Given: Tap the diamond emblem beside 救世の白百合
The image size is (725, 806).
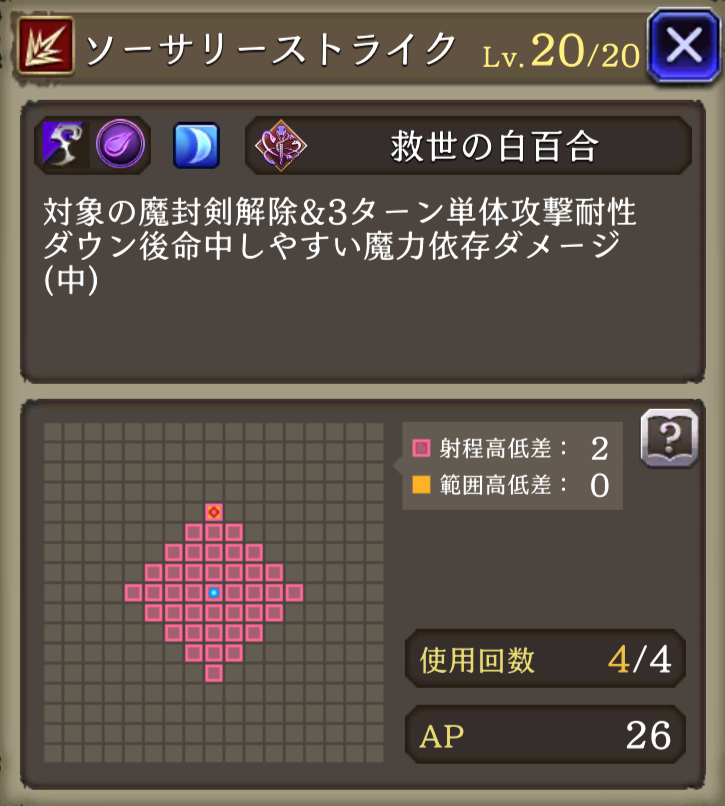Looking at the screenshot, I should point(281,145).
